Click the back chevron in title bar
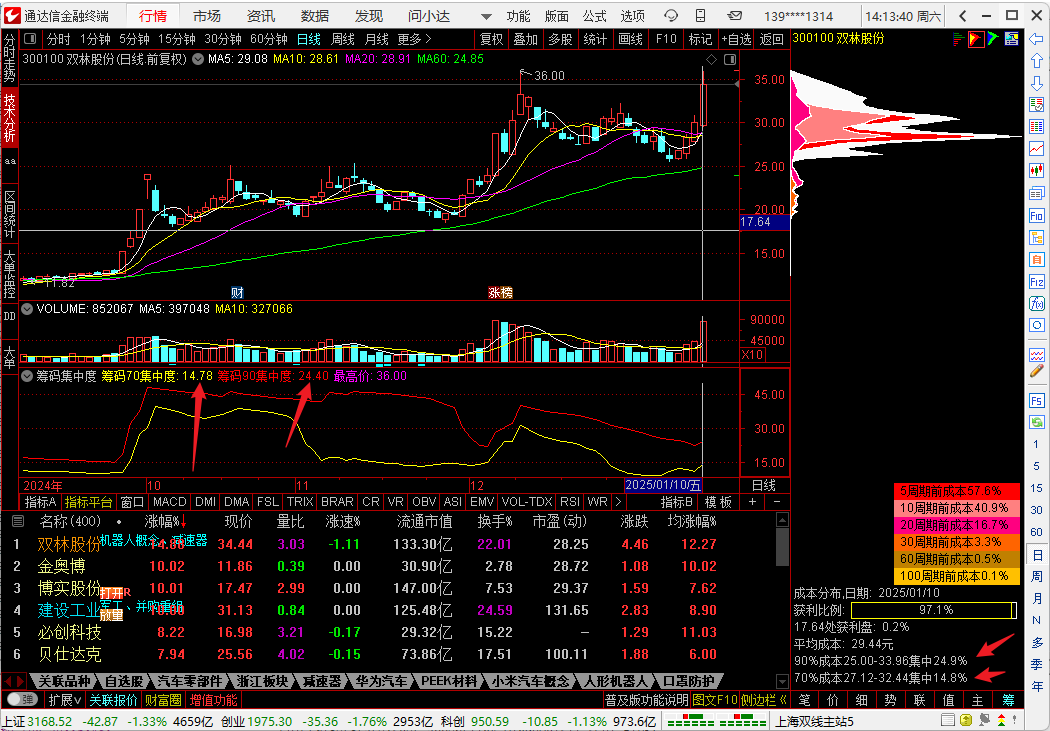The height and width of the screenshot is (731, 1050). (x=963, y=15)
